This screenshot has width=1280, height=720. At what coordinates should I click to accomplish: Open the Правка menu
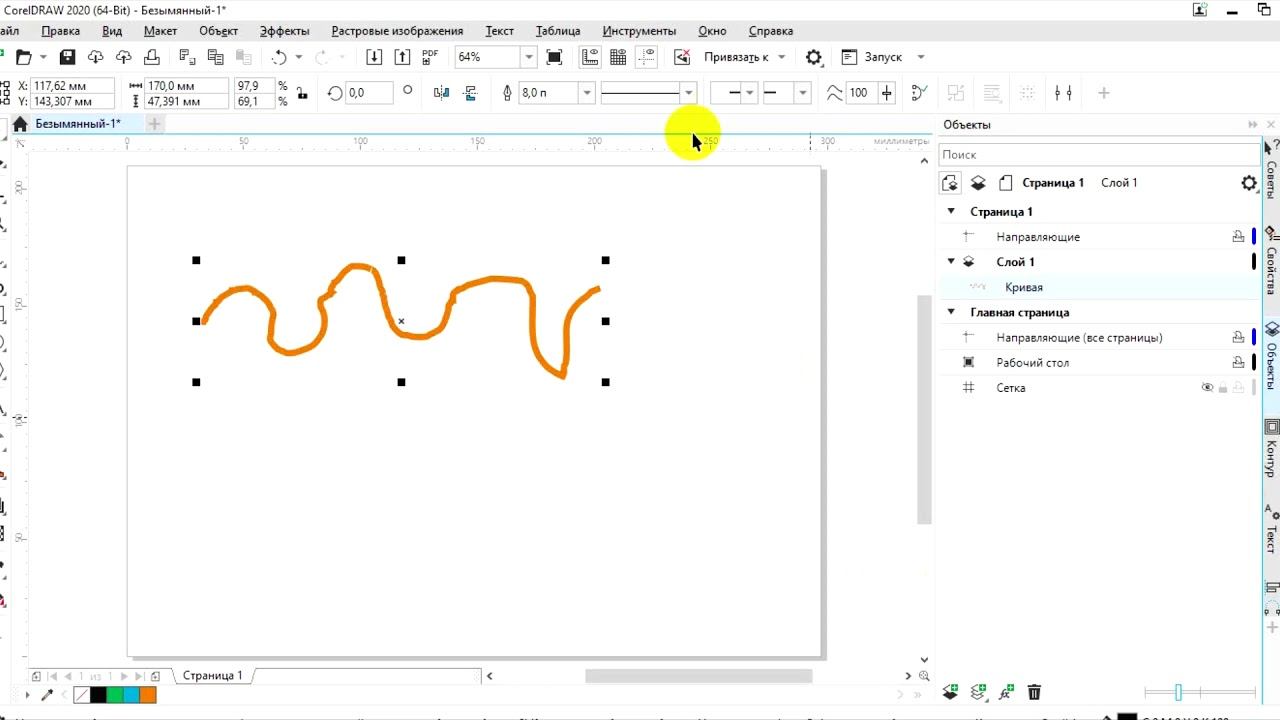pos(60,31)
